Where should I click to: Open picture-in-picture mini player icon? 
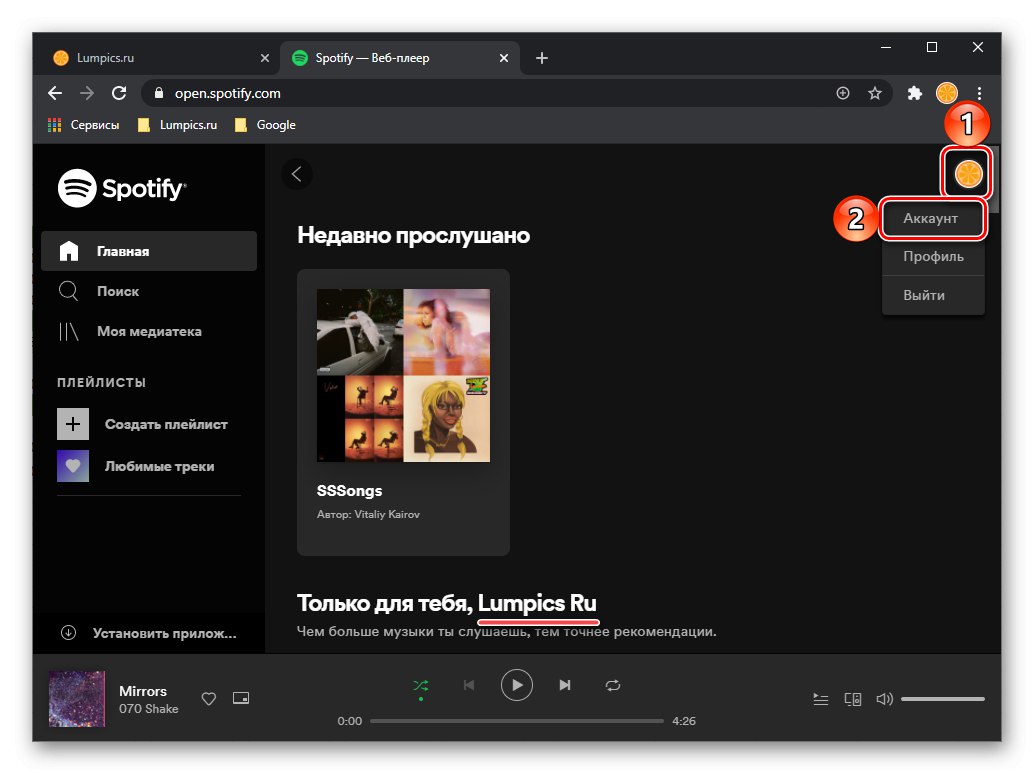(241, 698)
